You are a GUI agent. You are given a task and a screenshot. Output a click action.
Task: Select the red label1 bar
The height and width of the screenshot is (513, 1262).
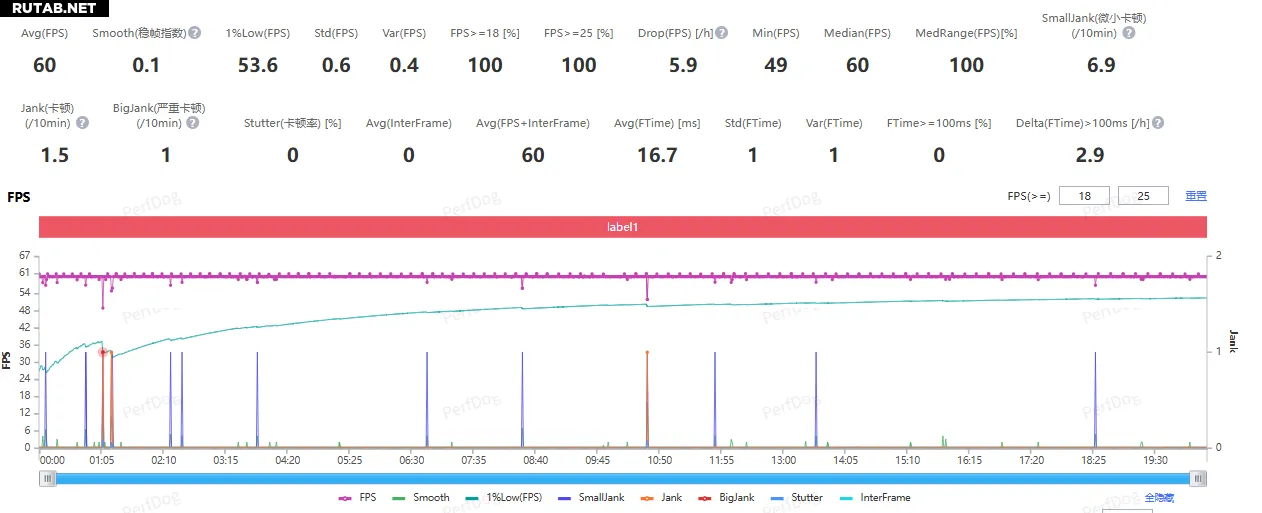coord(622,227)
